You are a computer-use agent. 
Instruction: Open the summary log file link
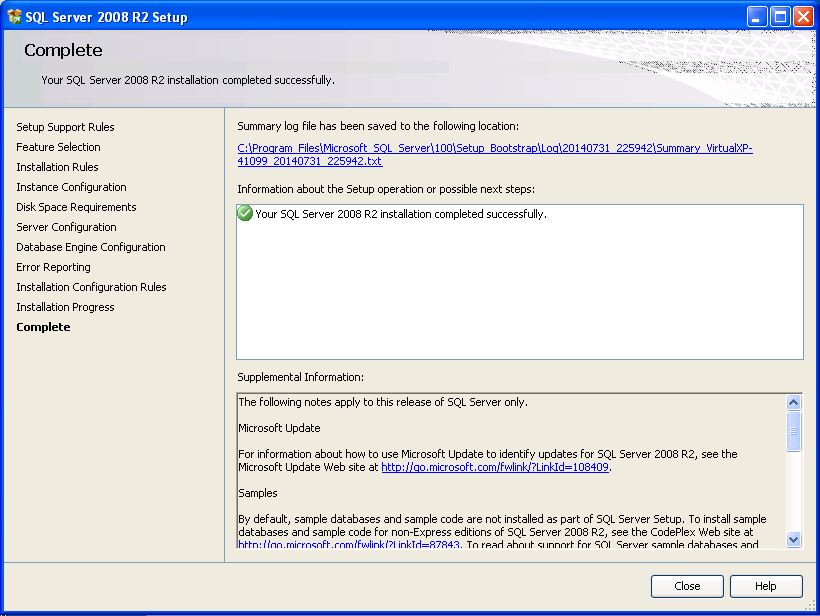pyautogui.click(x=494, y=148)
